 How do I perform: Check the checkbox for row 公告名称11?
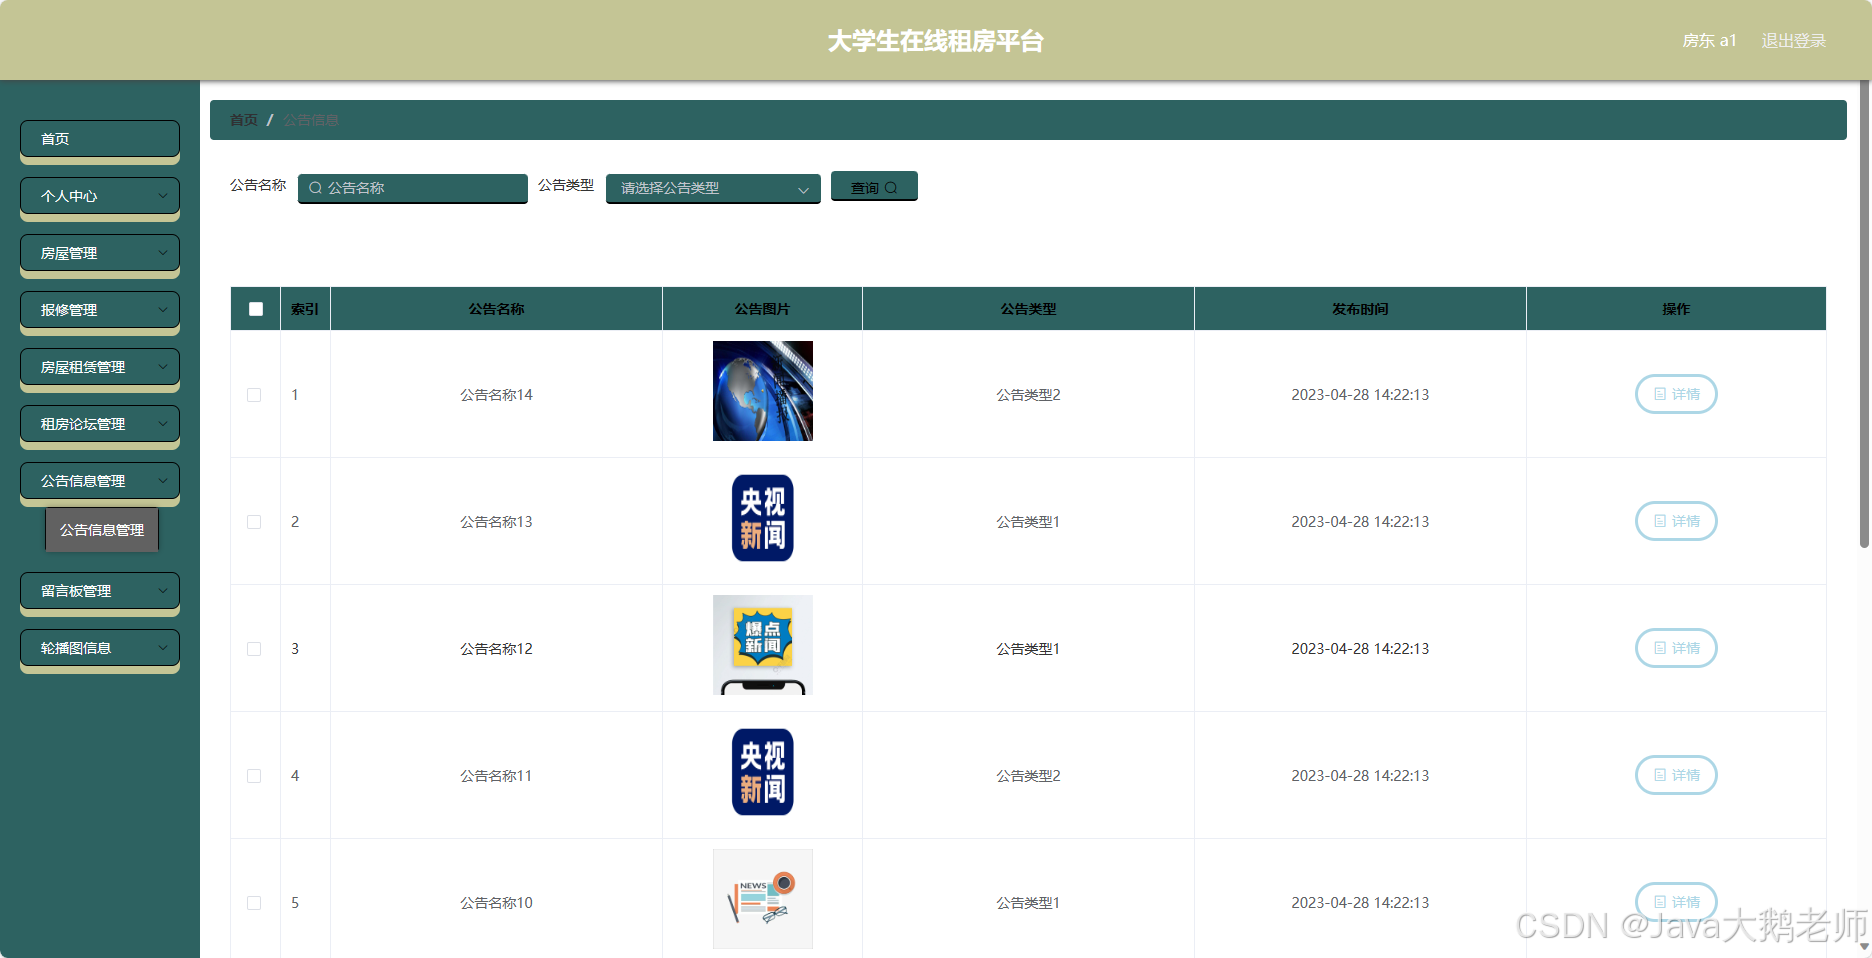(254, 776)
